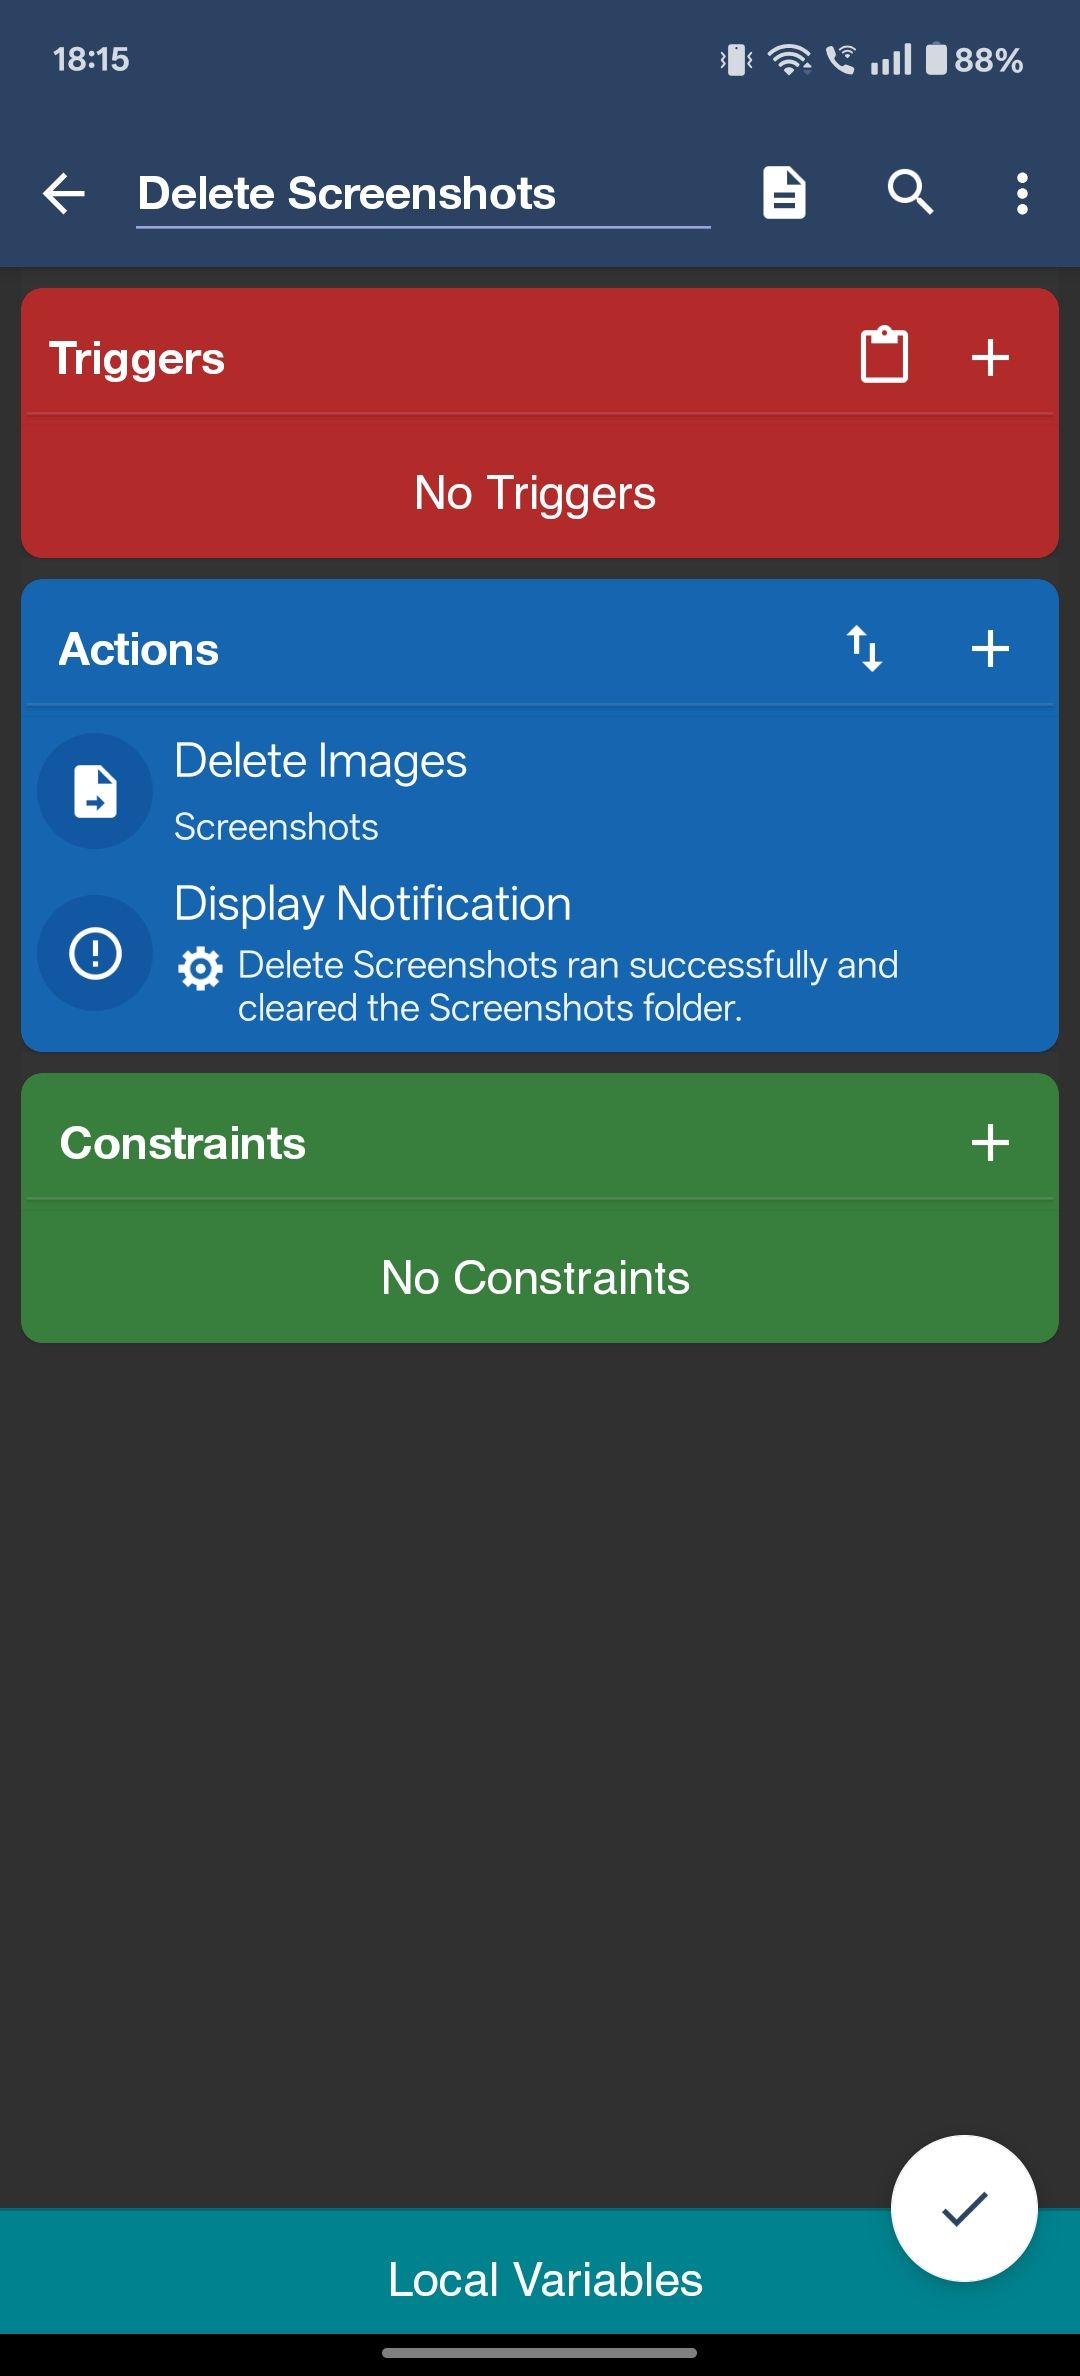Screen dimensions: 1080x2376
Task: Tap the Constraints section header
Action: coord(182,1142)
